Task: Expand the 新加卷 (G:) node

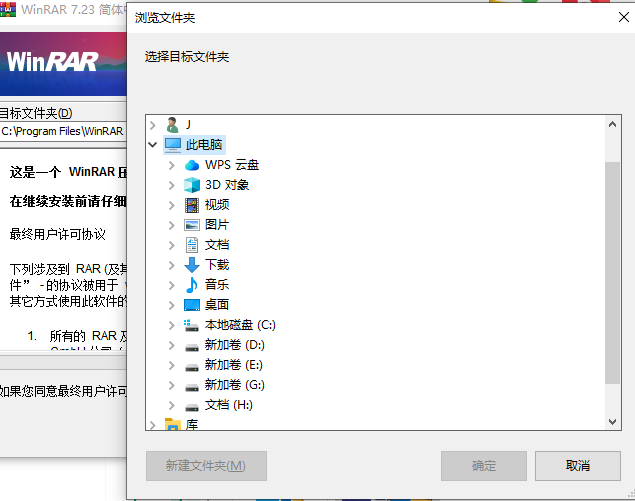Action: (172, 385)
